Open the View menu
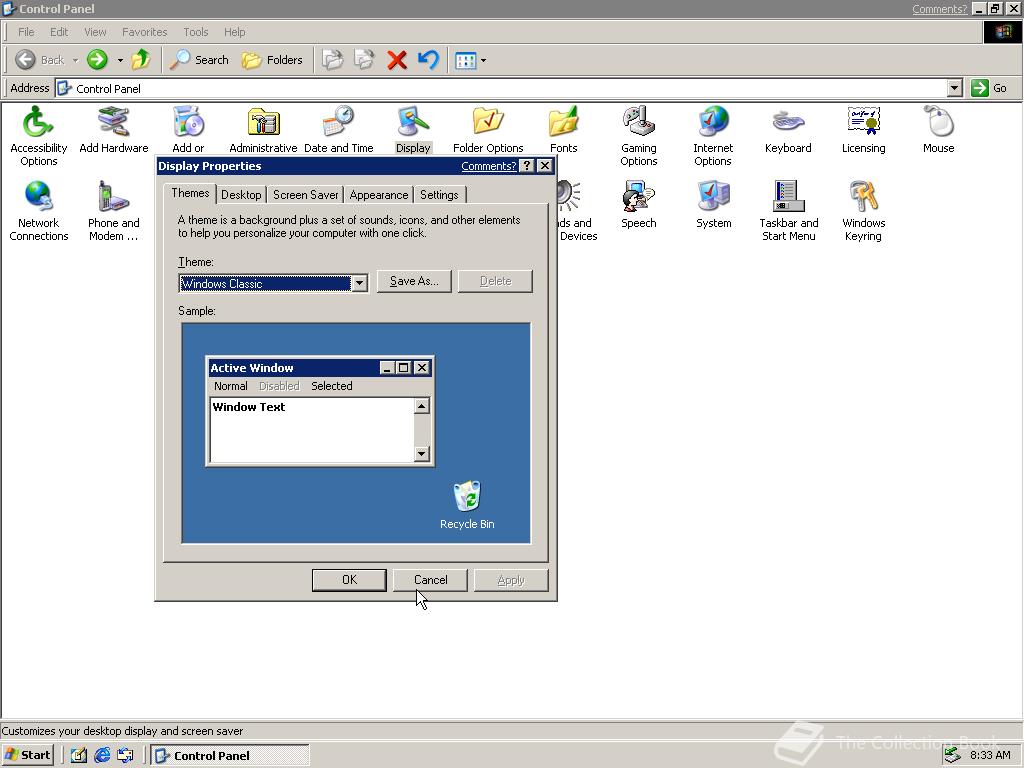 (x=95, y=32)
